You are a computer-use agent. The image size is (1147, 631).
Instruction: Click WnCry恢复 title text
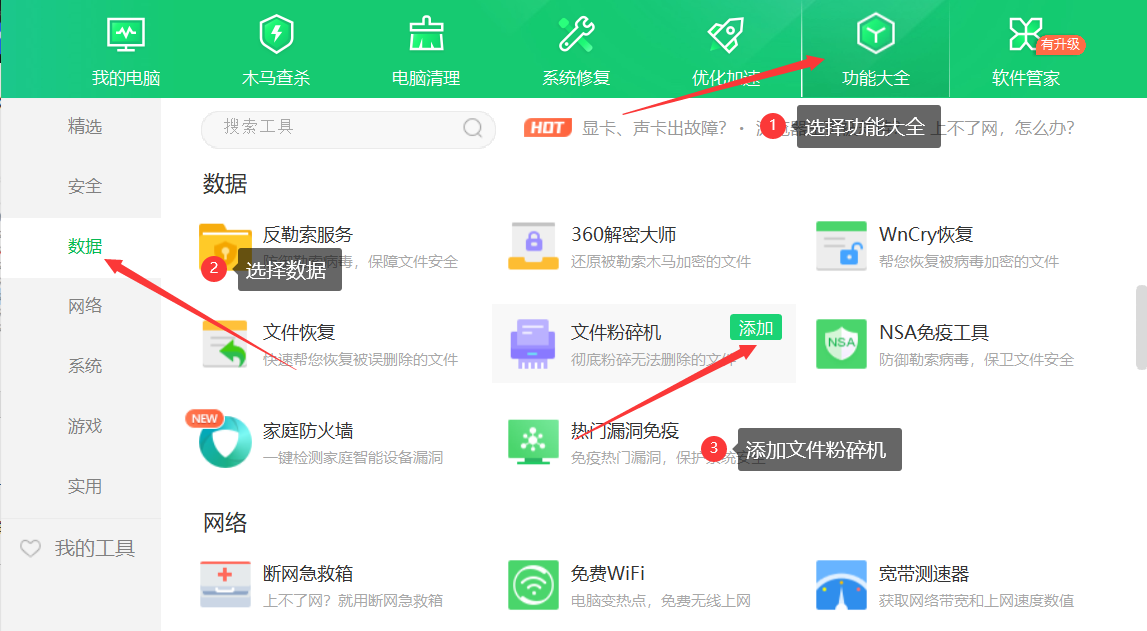point(926,235)
